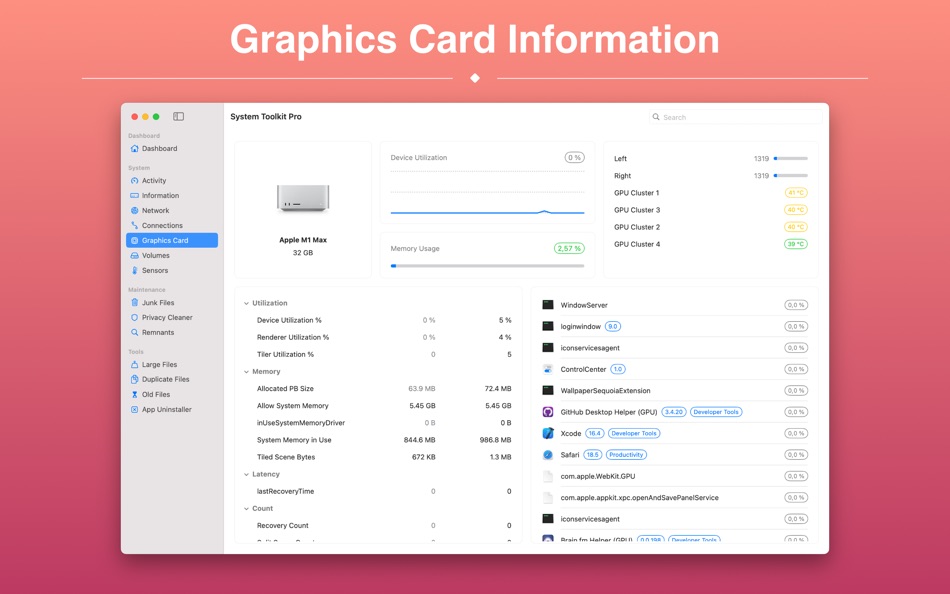
Task: Click the Developer Tools tag on Xcode
Action: [634, 433]
